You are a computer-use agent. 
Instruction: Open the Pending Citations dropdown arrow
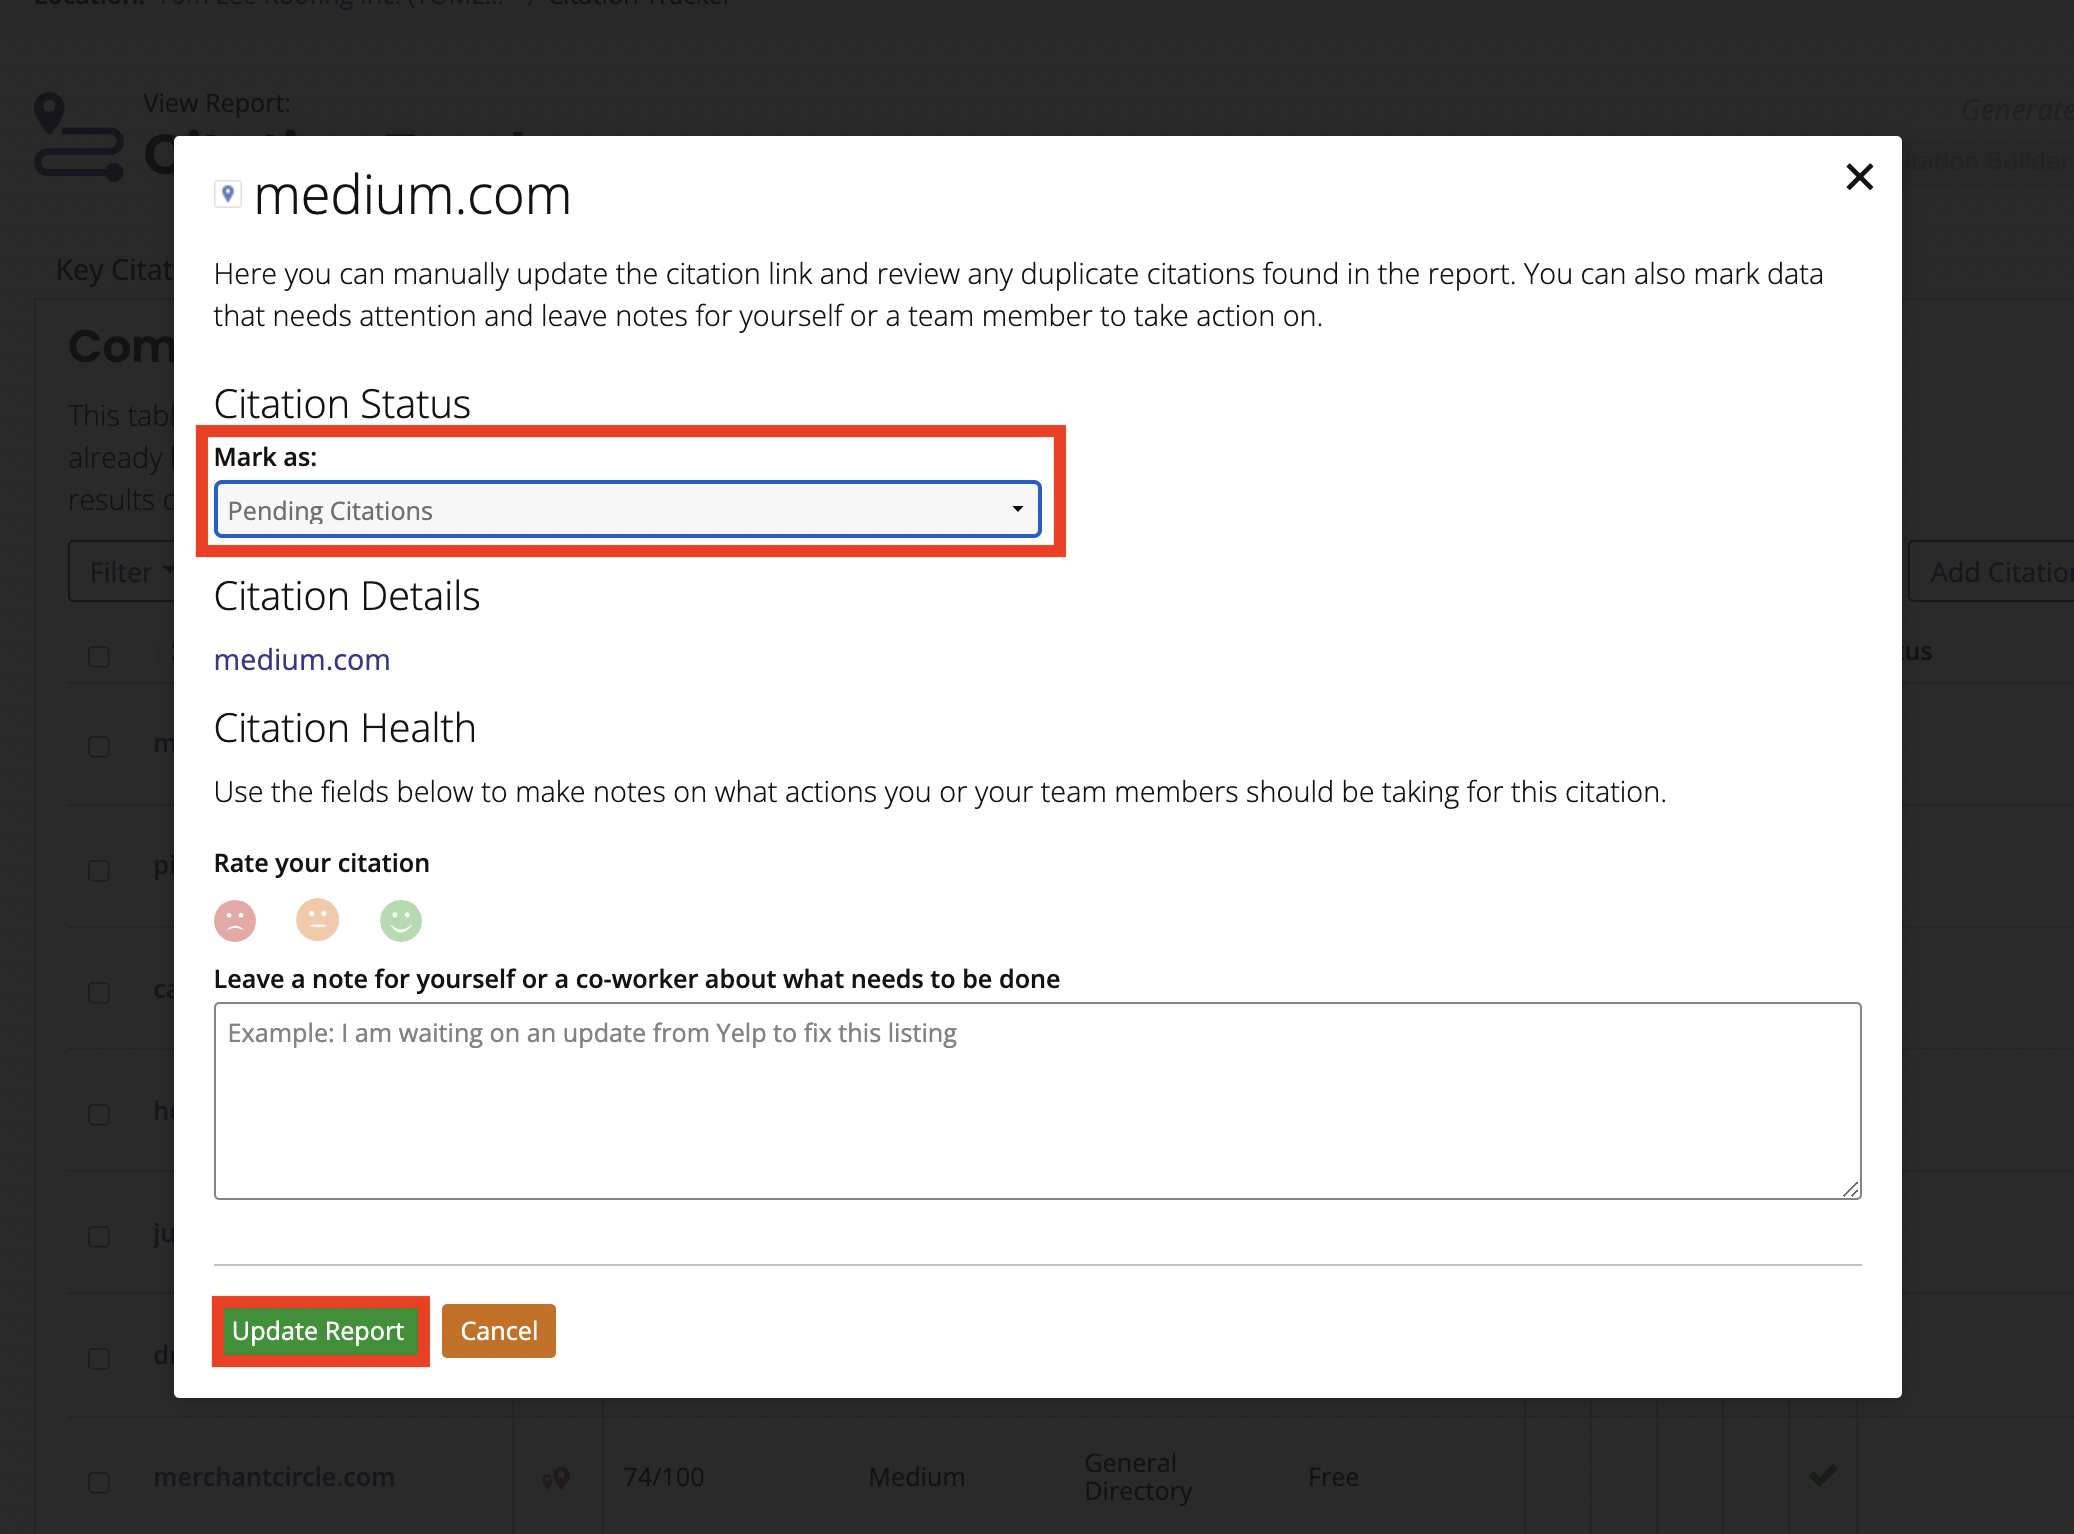point(1017,510)
